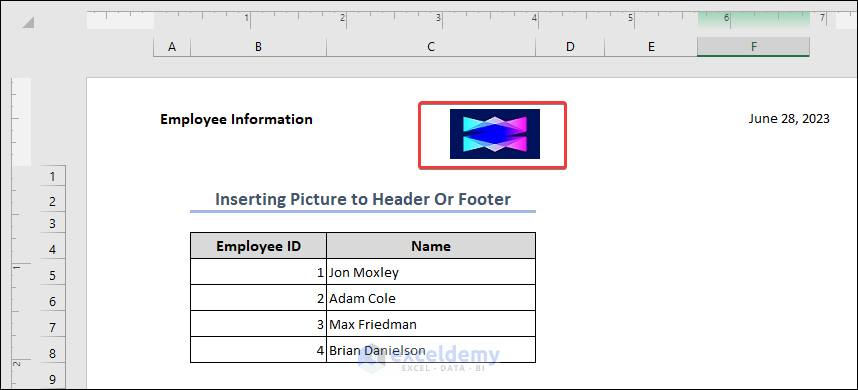Select row 1 header
Viewport: 858px width, 390px height.
click(x=53, y=176)
